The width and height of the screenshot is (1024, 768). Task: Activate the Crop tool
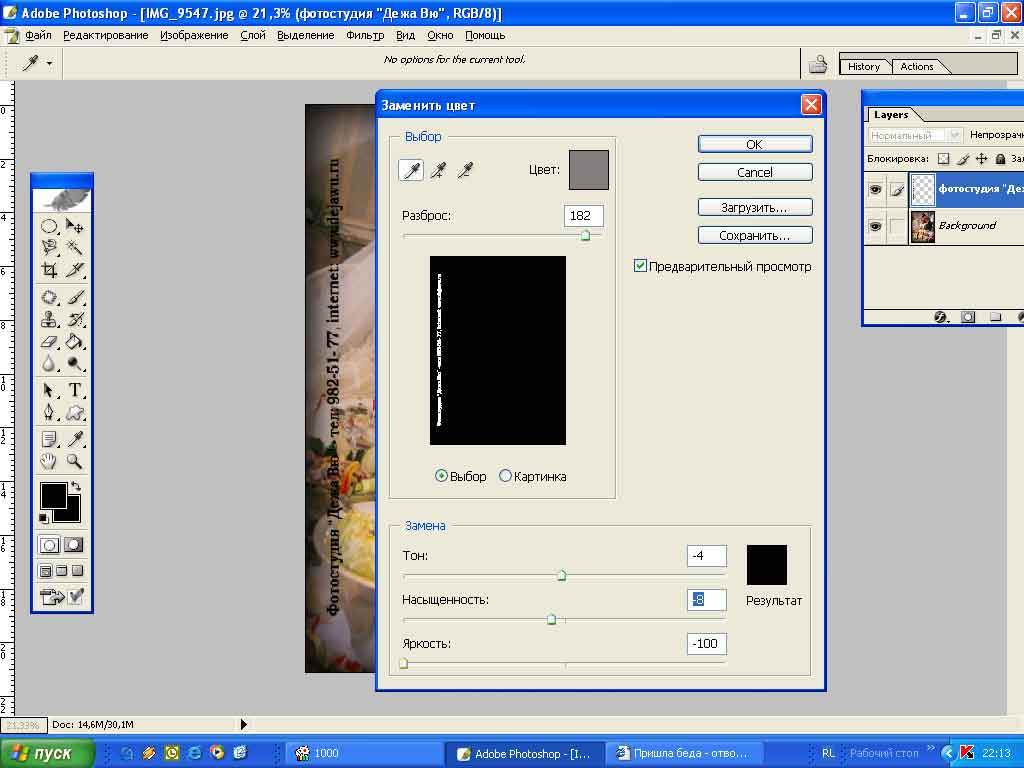click(x=49, y=269)
